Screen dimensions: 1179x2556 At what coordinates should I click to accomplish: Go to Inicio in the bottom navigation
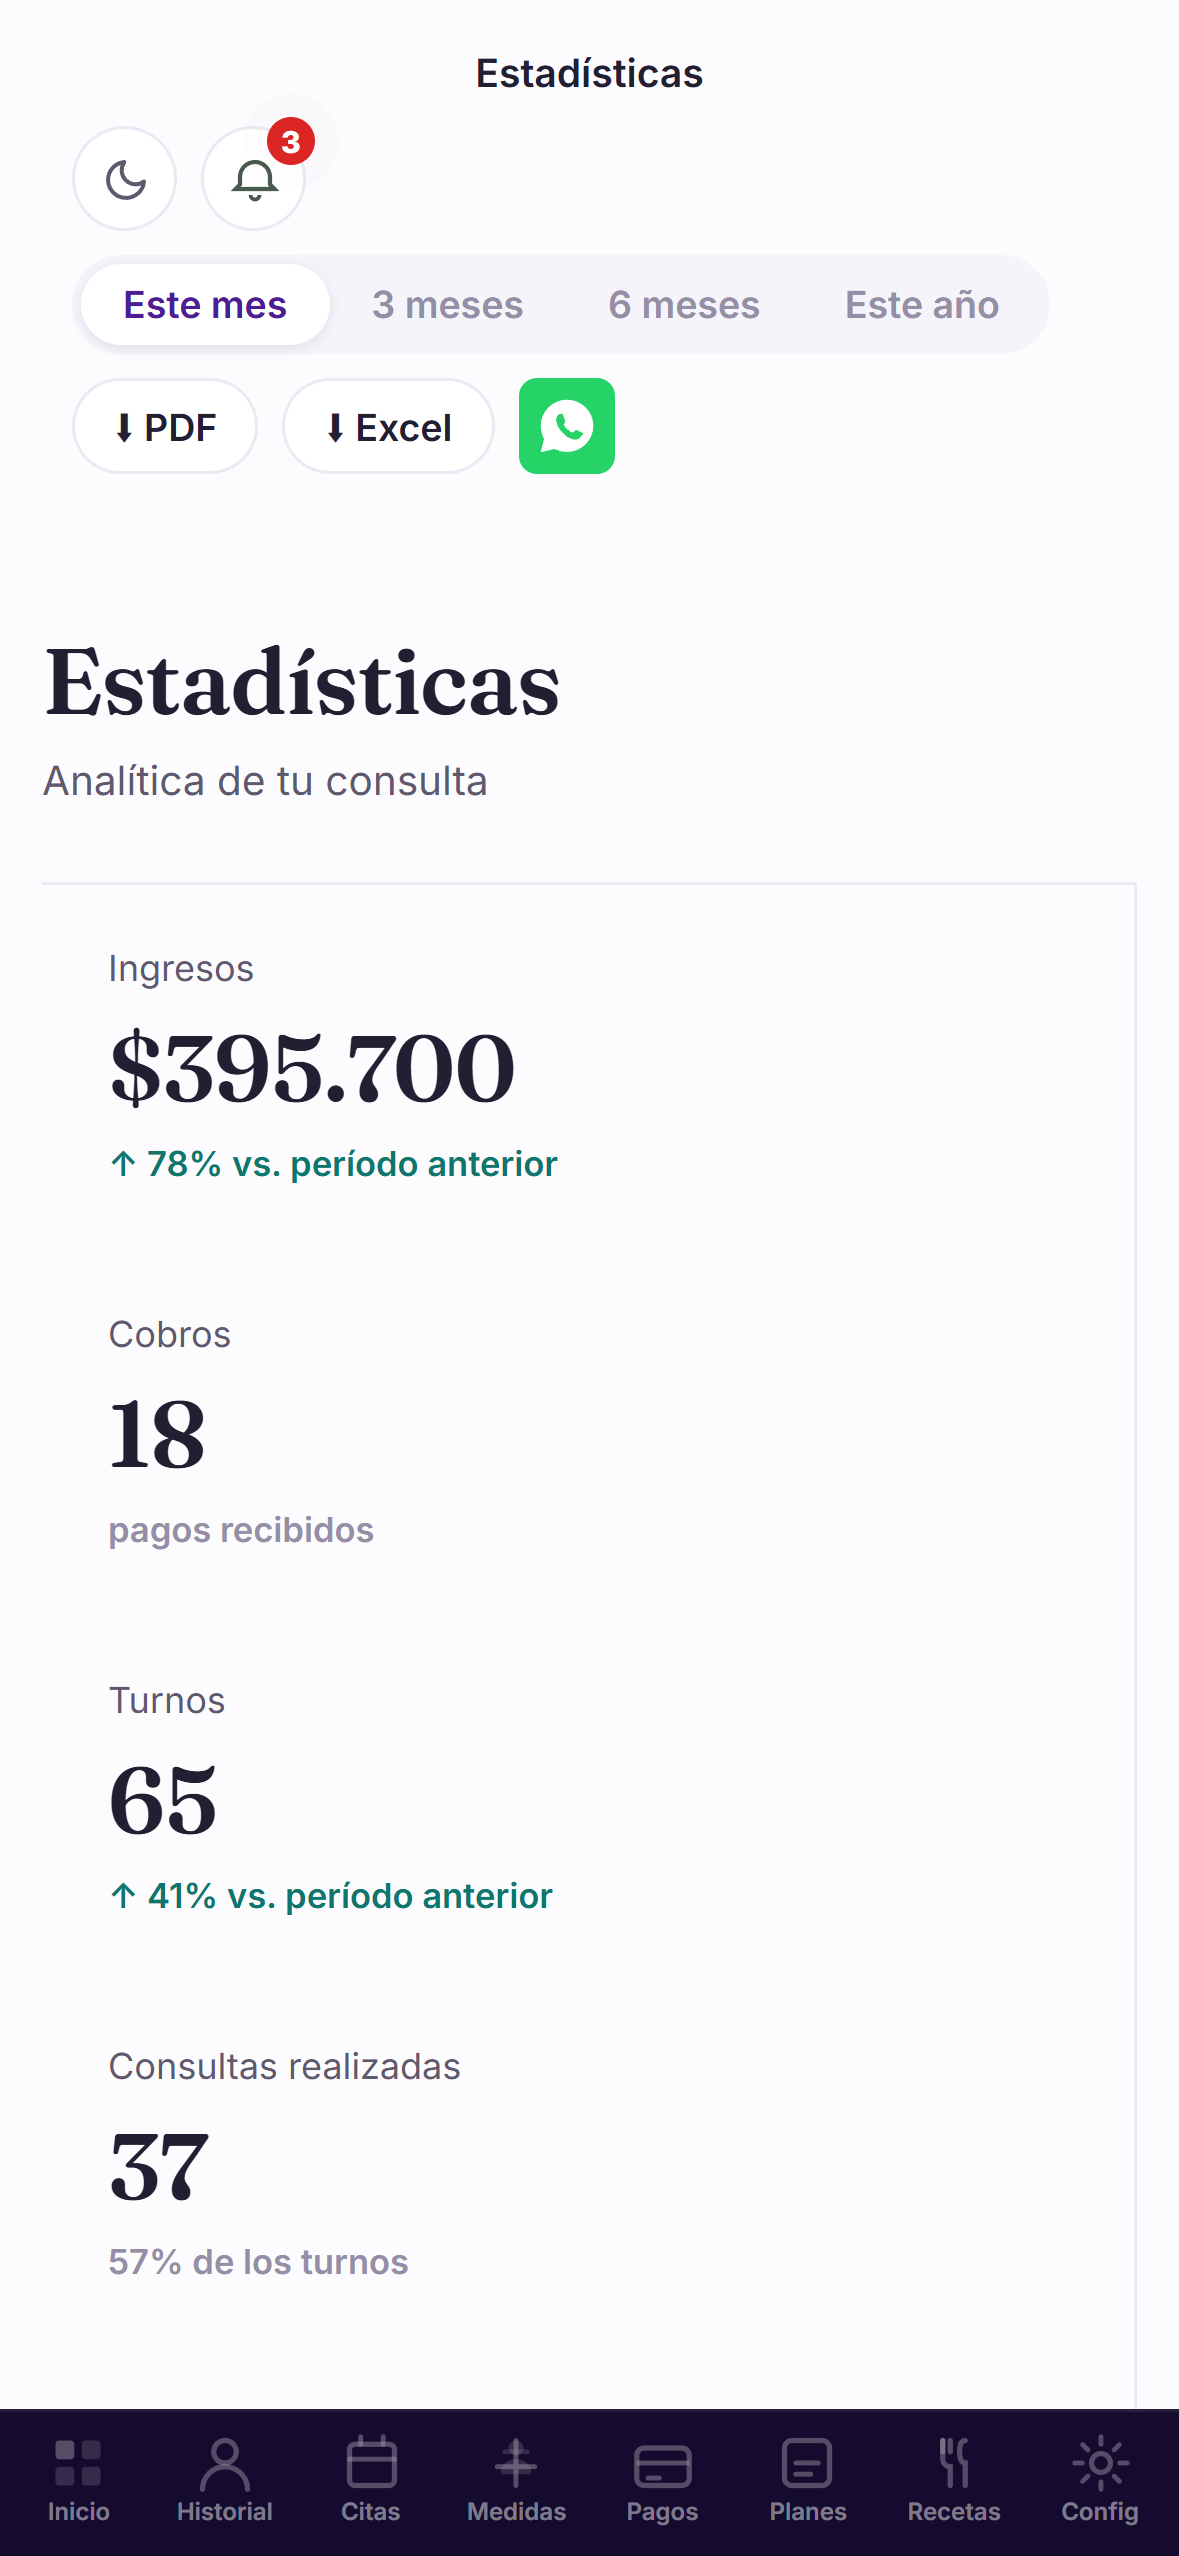[78, 2482]
